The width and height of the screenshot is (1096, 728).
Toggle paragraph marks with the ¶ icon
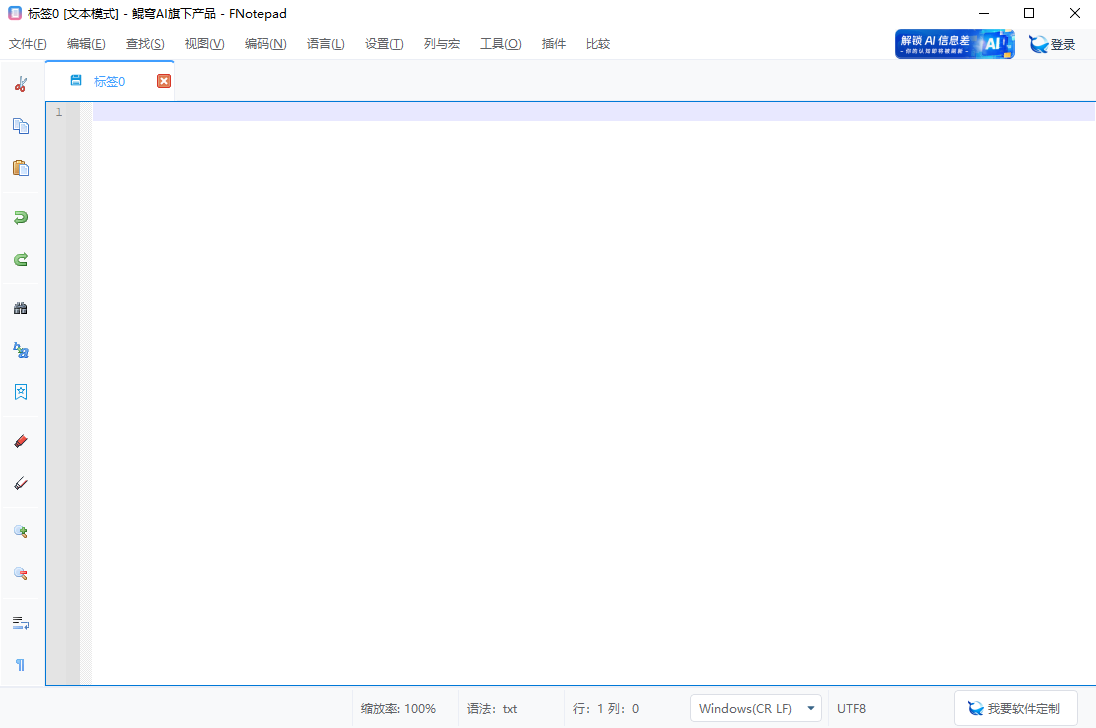click(x=21, y=664)
